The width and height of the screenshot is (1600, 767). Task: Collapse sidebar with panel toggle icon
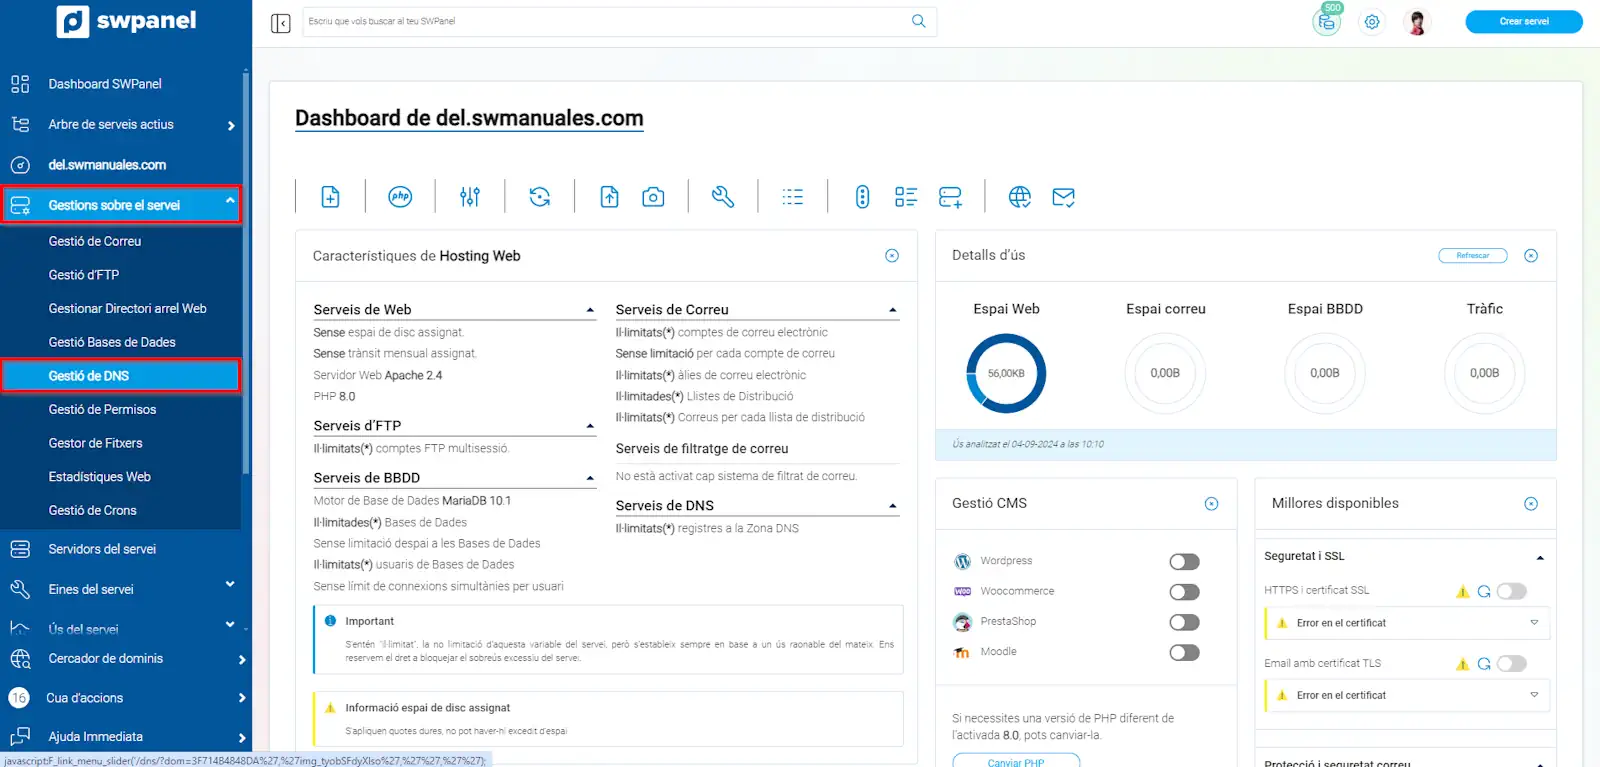click(x=281, y=22)
